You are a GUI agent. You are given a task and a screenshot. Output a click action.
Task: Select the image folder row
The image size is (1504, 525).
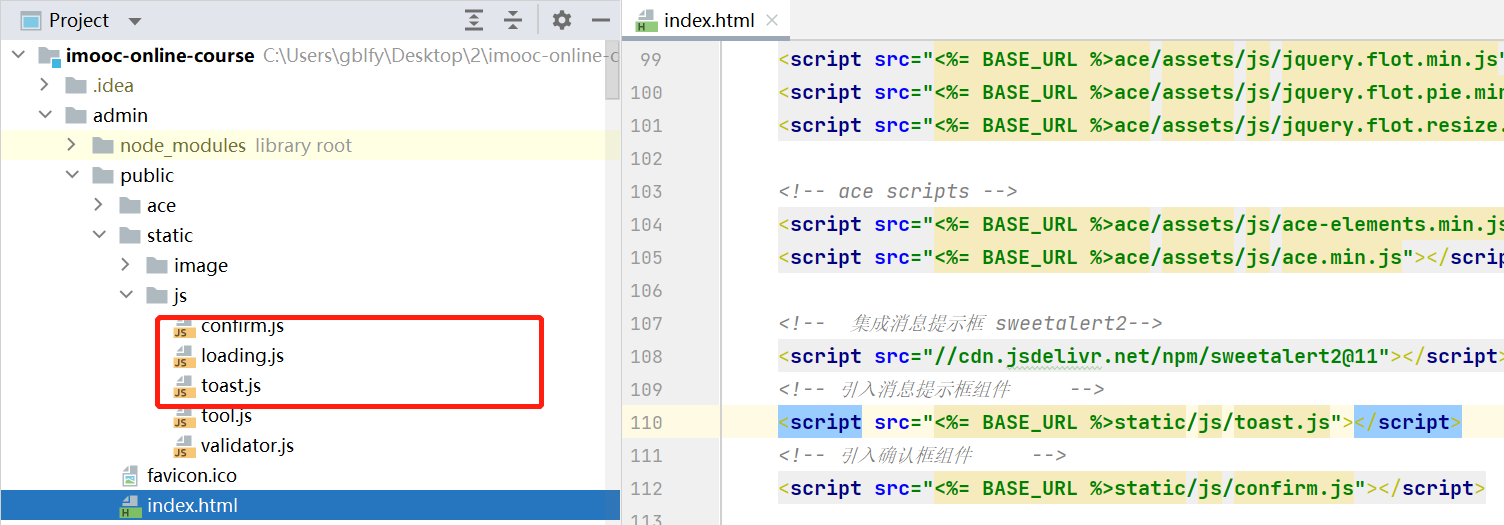(x=201, y=265)
